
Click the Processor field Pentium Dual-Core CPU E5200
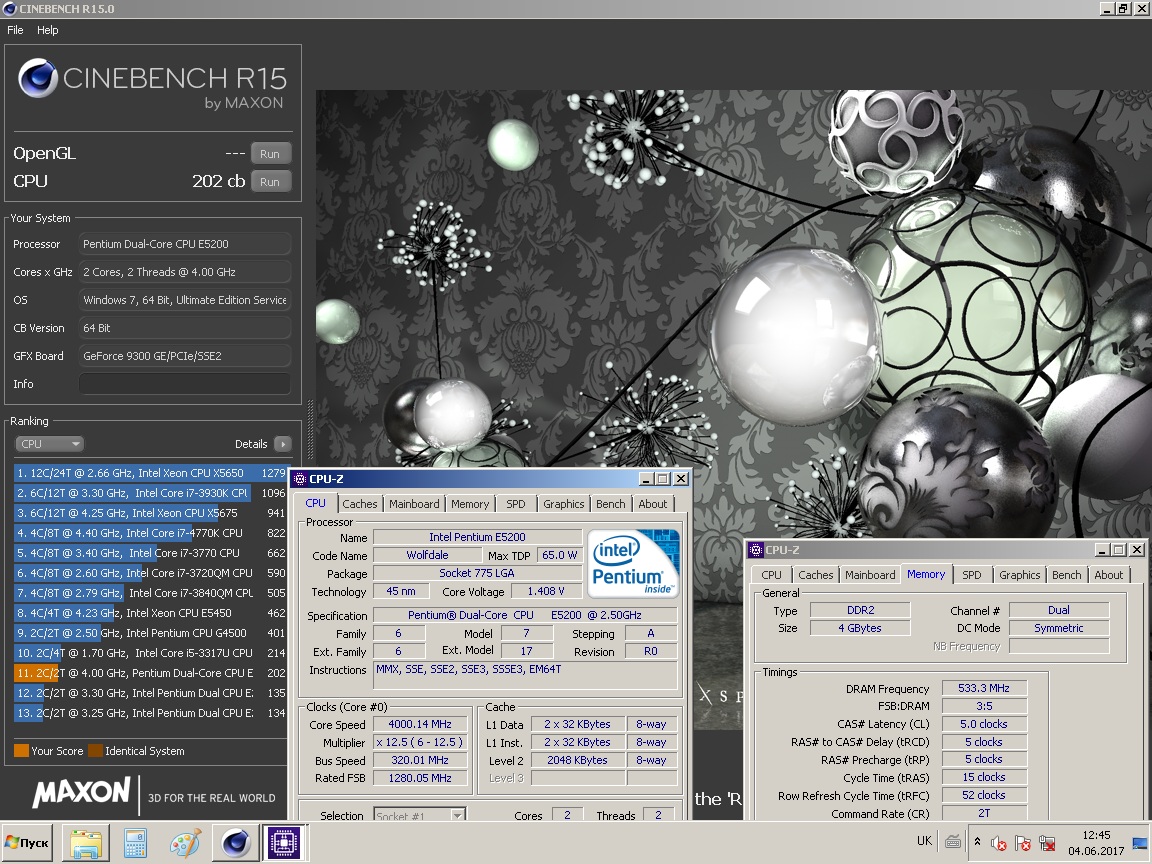184,244
